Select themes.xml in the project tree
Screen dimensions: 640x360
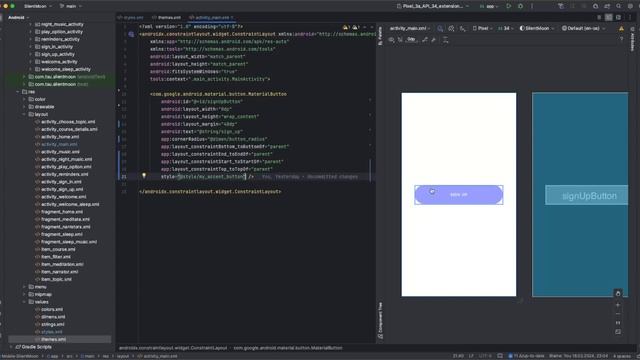pos(53,339)
